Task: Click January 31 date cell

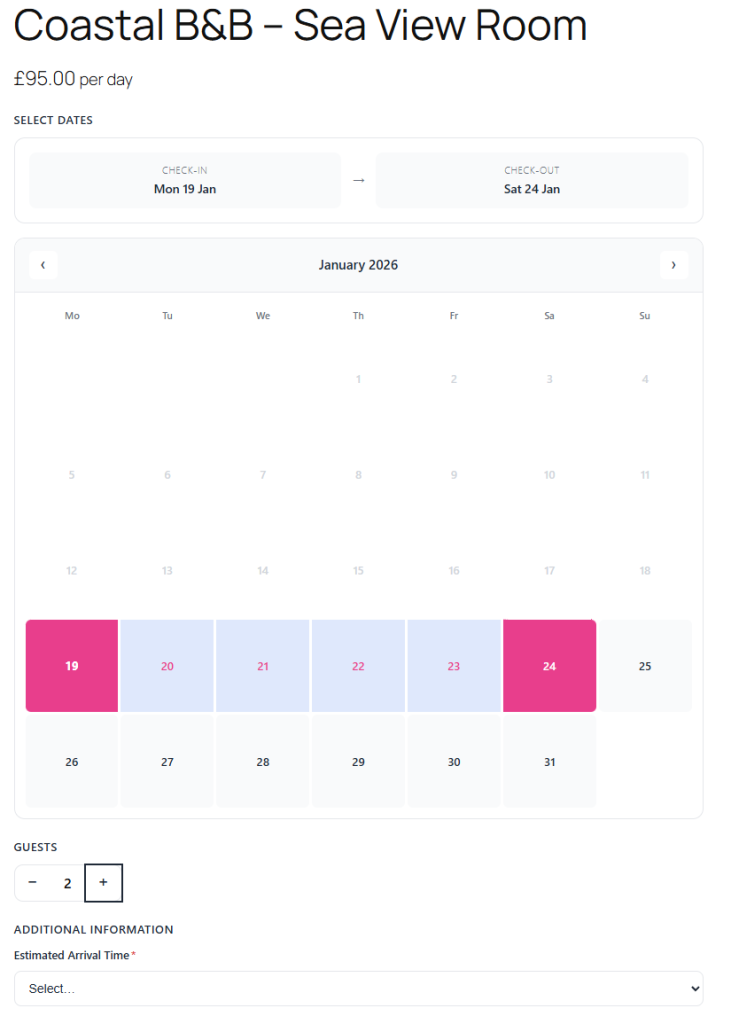Action: tap(549, 762)
